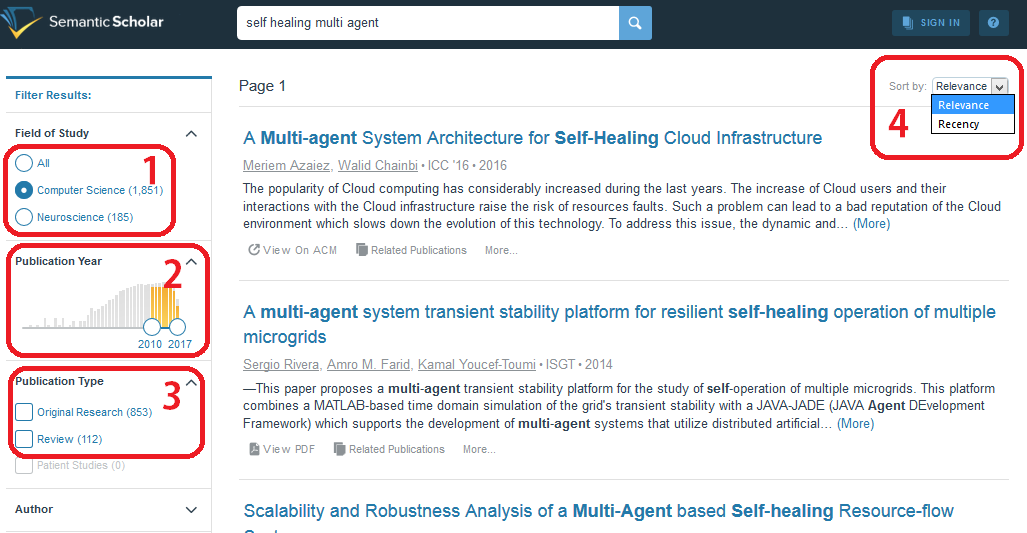This screenshot has height=533, width=1027.
Task: Choose Relevance in the sort dropdown
Action: point(963,105)
